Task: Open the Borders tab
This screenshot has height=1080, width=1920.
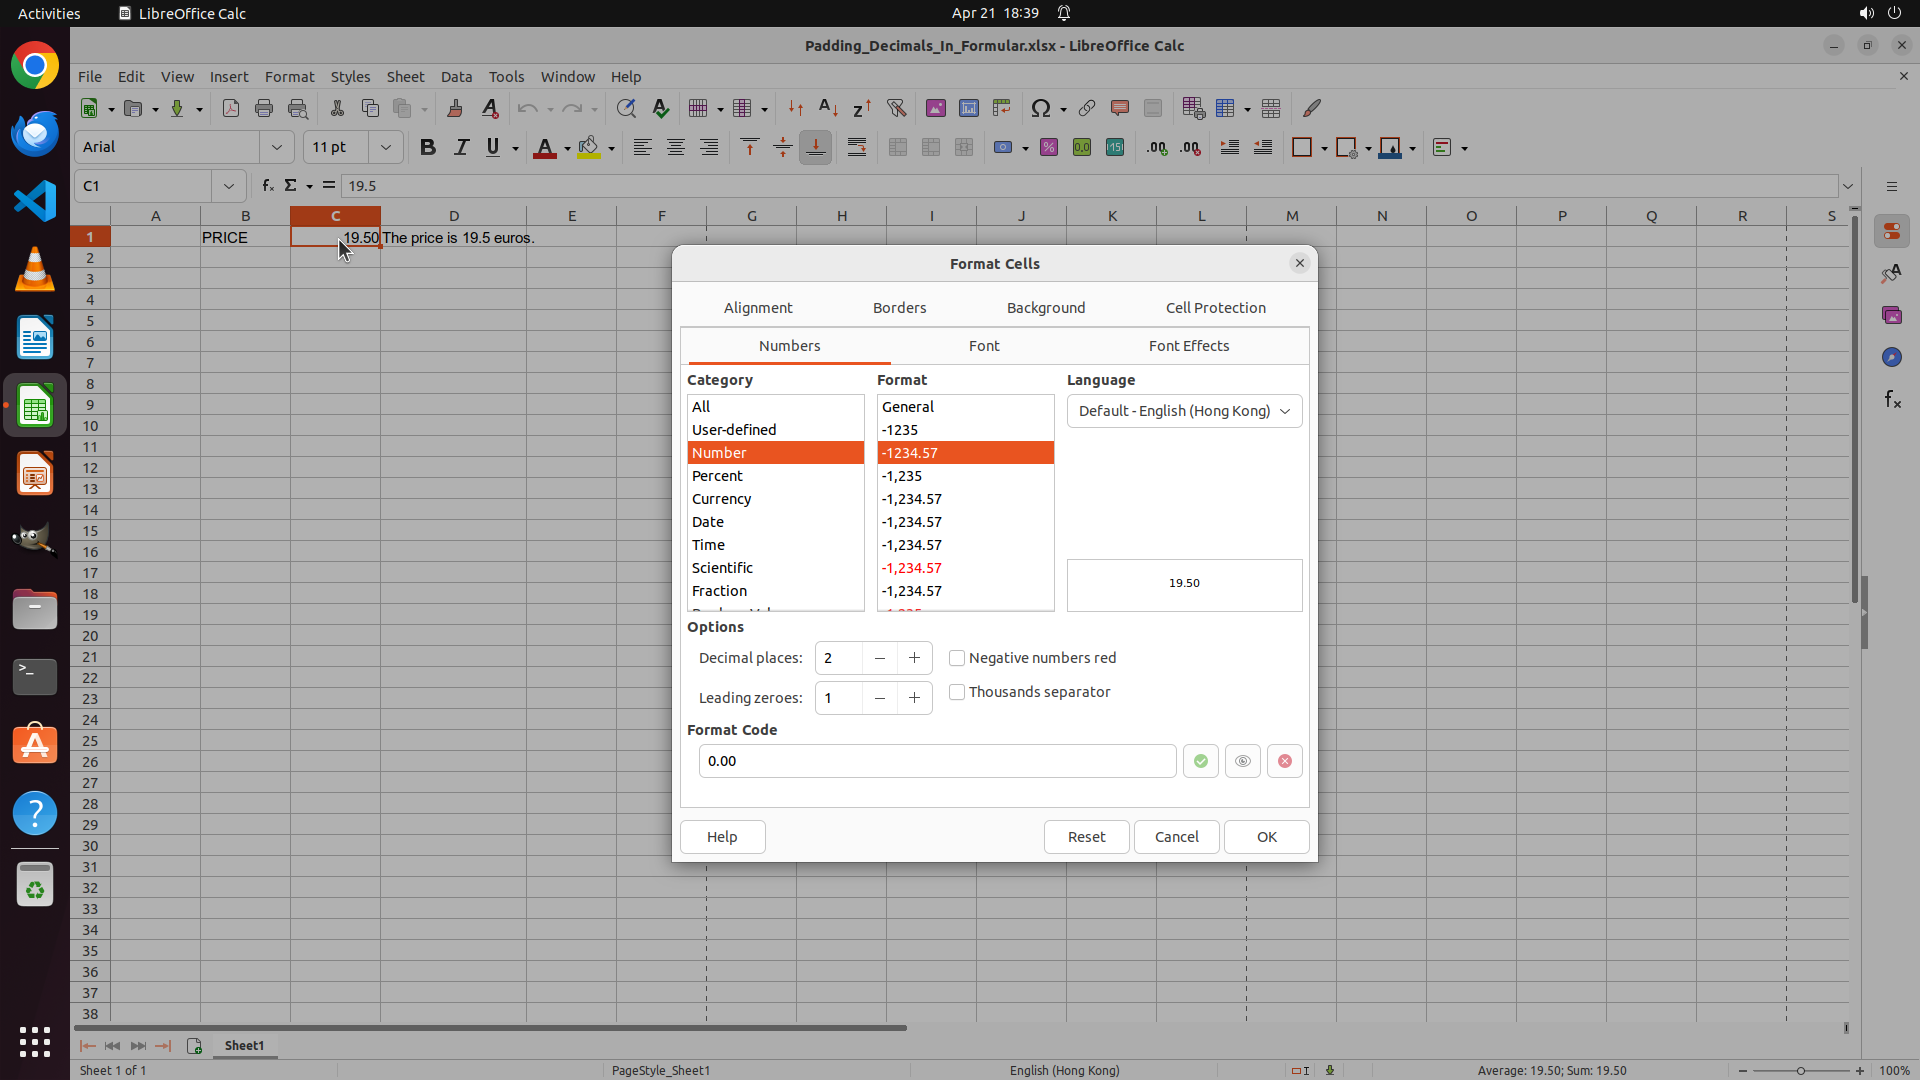Action: [899, 308]
